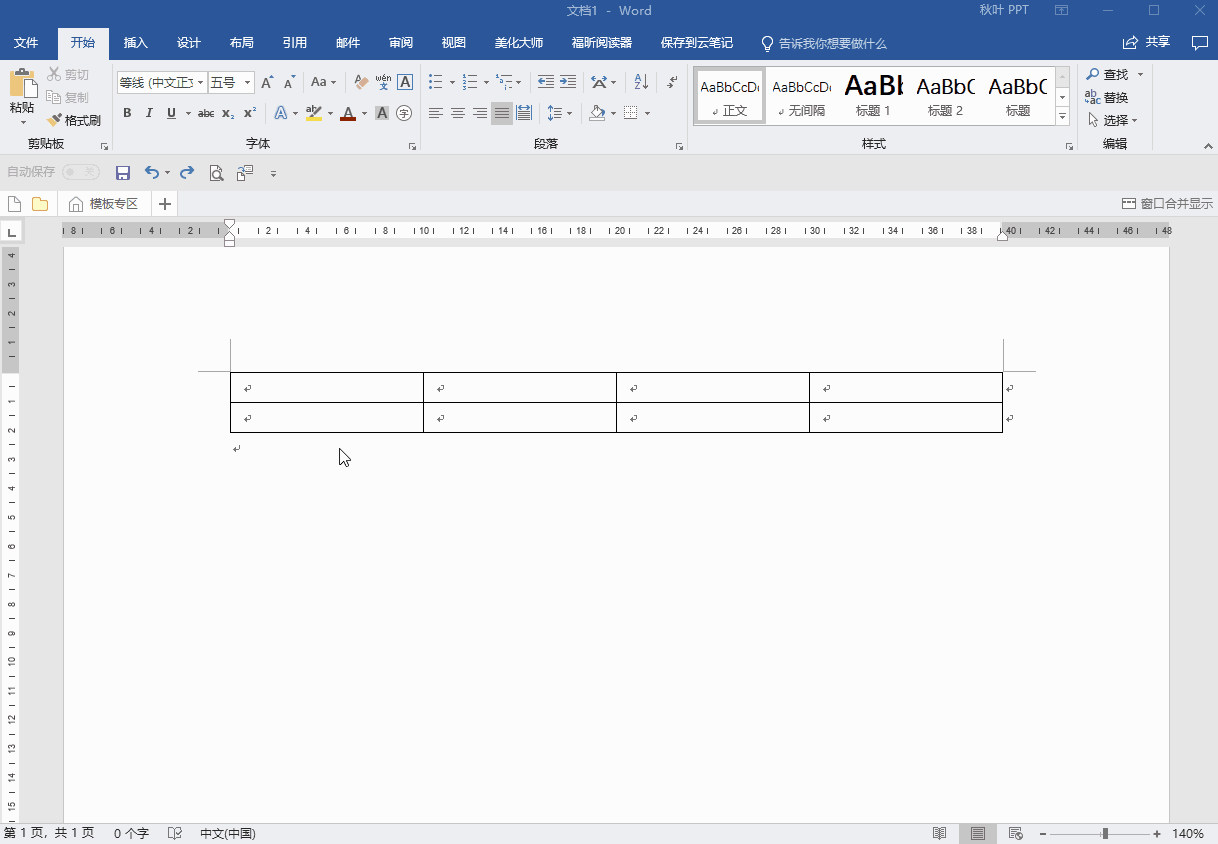Image resolution: width=1218 pixels, height=844 pixels.
Task: Click the Bold formatting icon
Action: click(127, 113)
